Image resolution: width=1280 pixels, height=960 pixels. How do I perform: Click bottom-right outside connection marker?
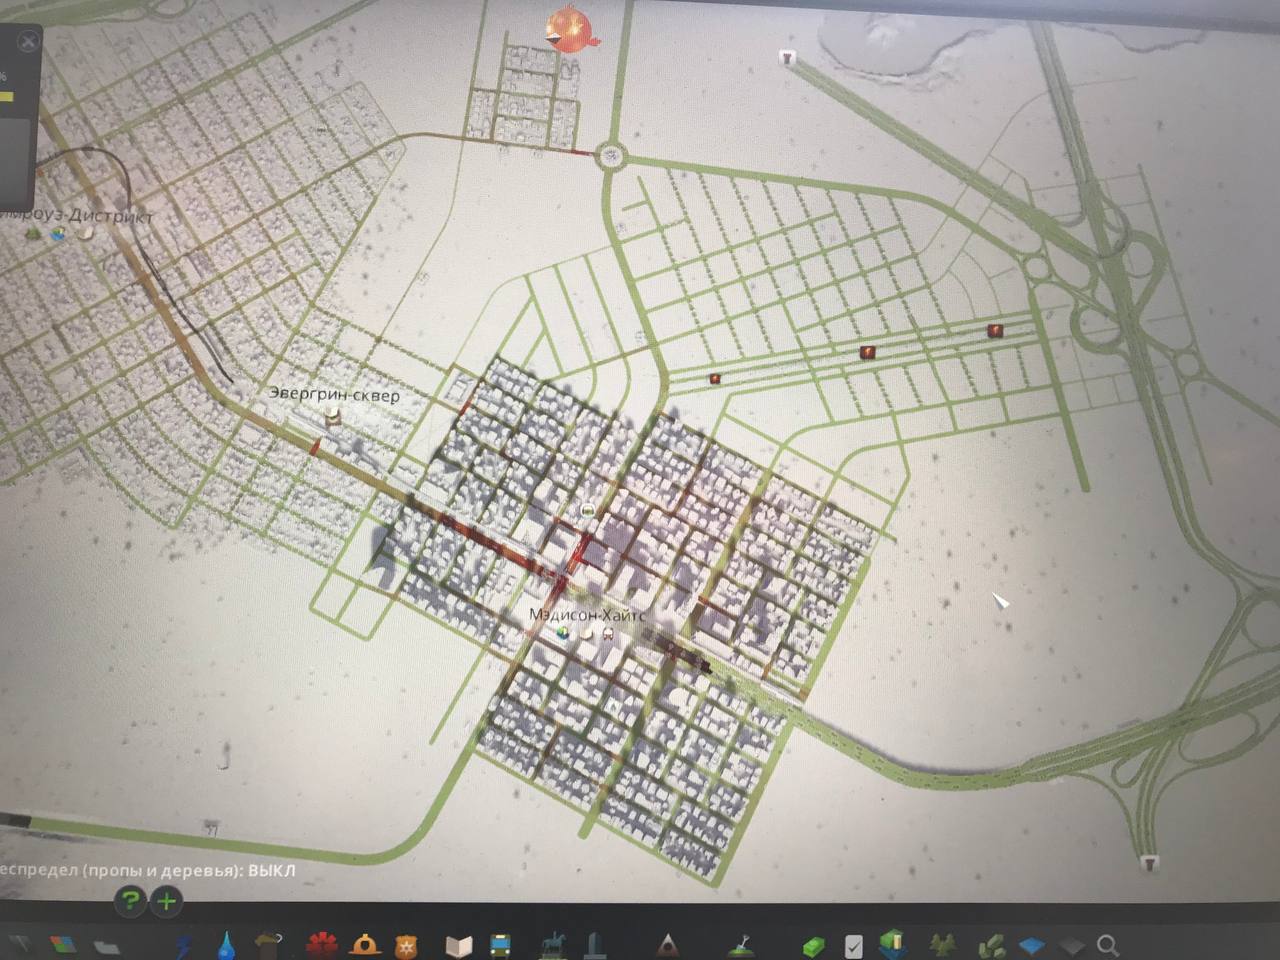tap(1151, 862)
